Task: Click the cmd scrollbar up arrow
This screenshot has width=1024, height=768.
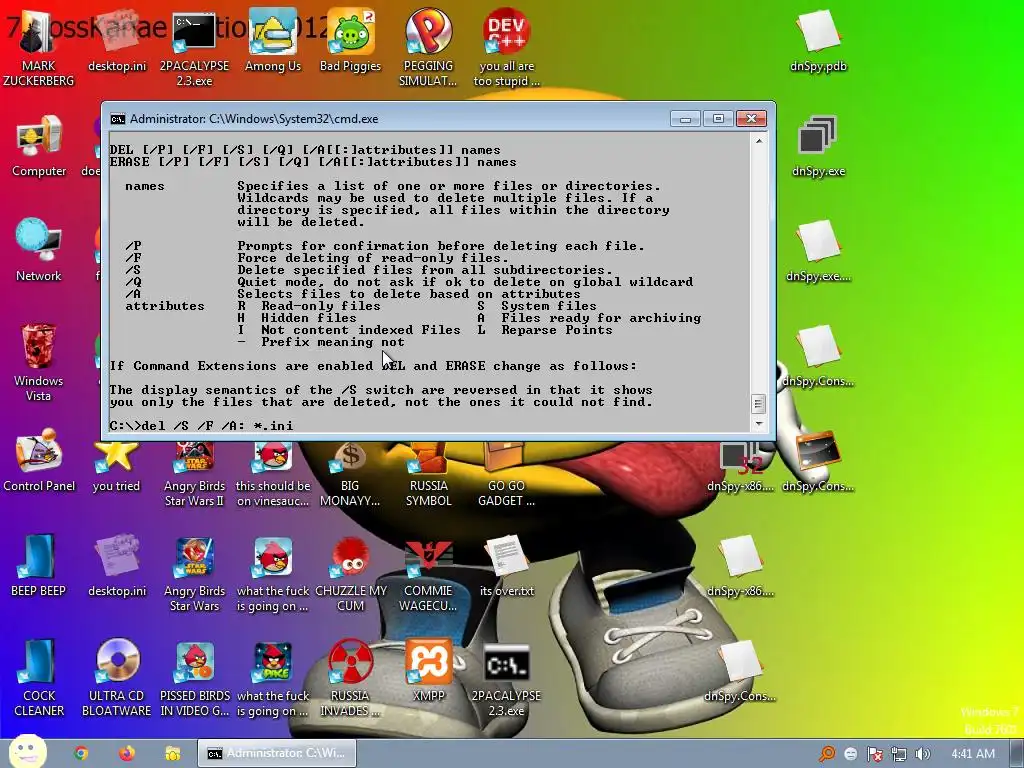Action: tap(759, 140)
